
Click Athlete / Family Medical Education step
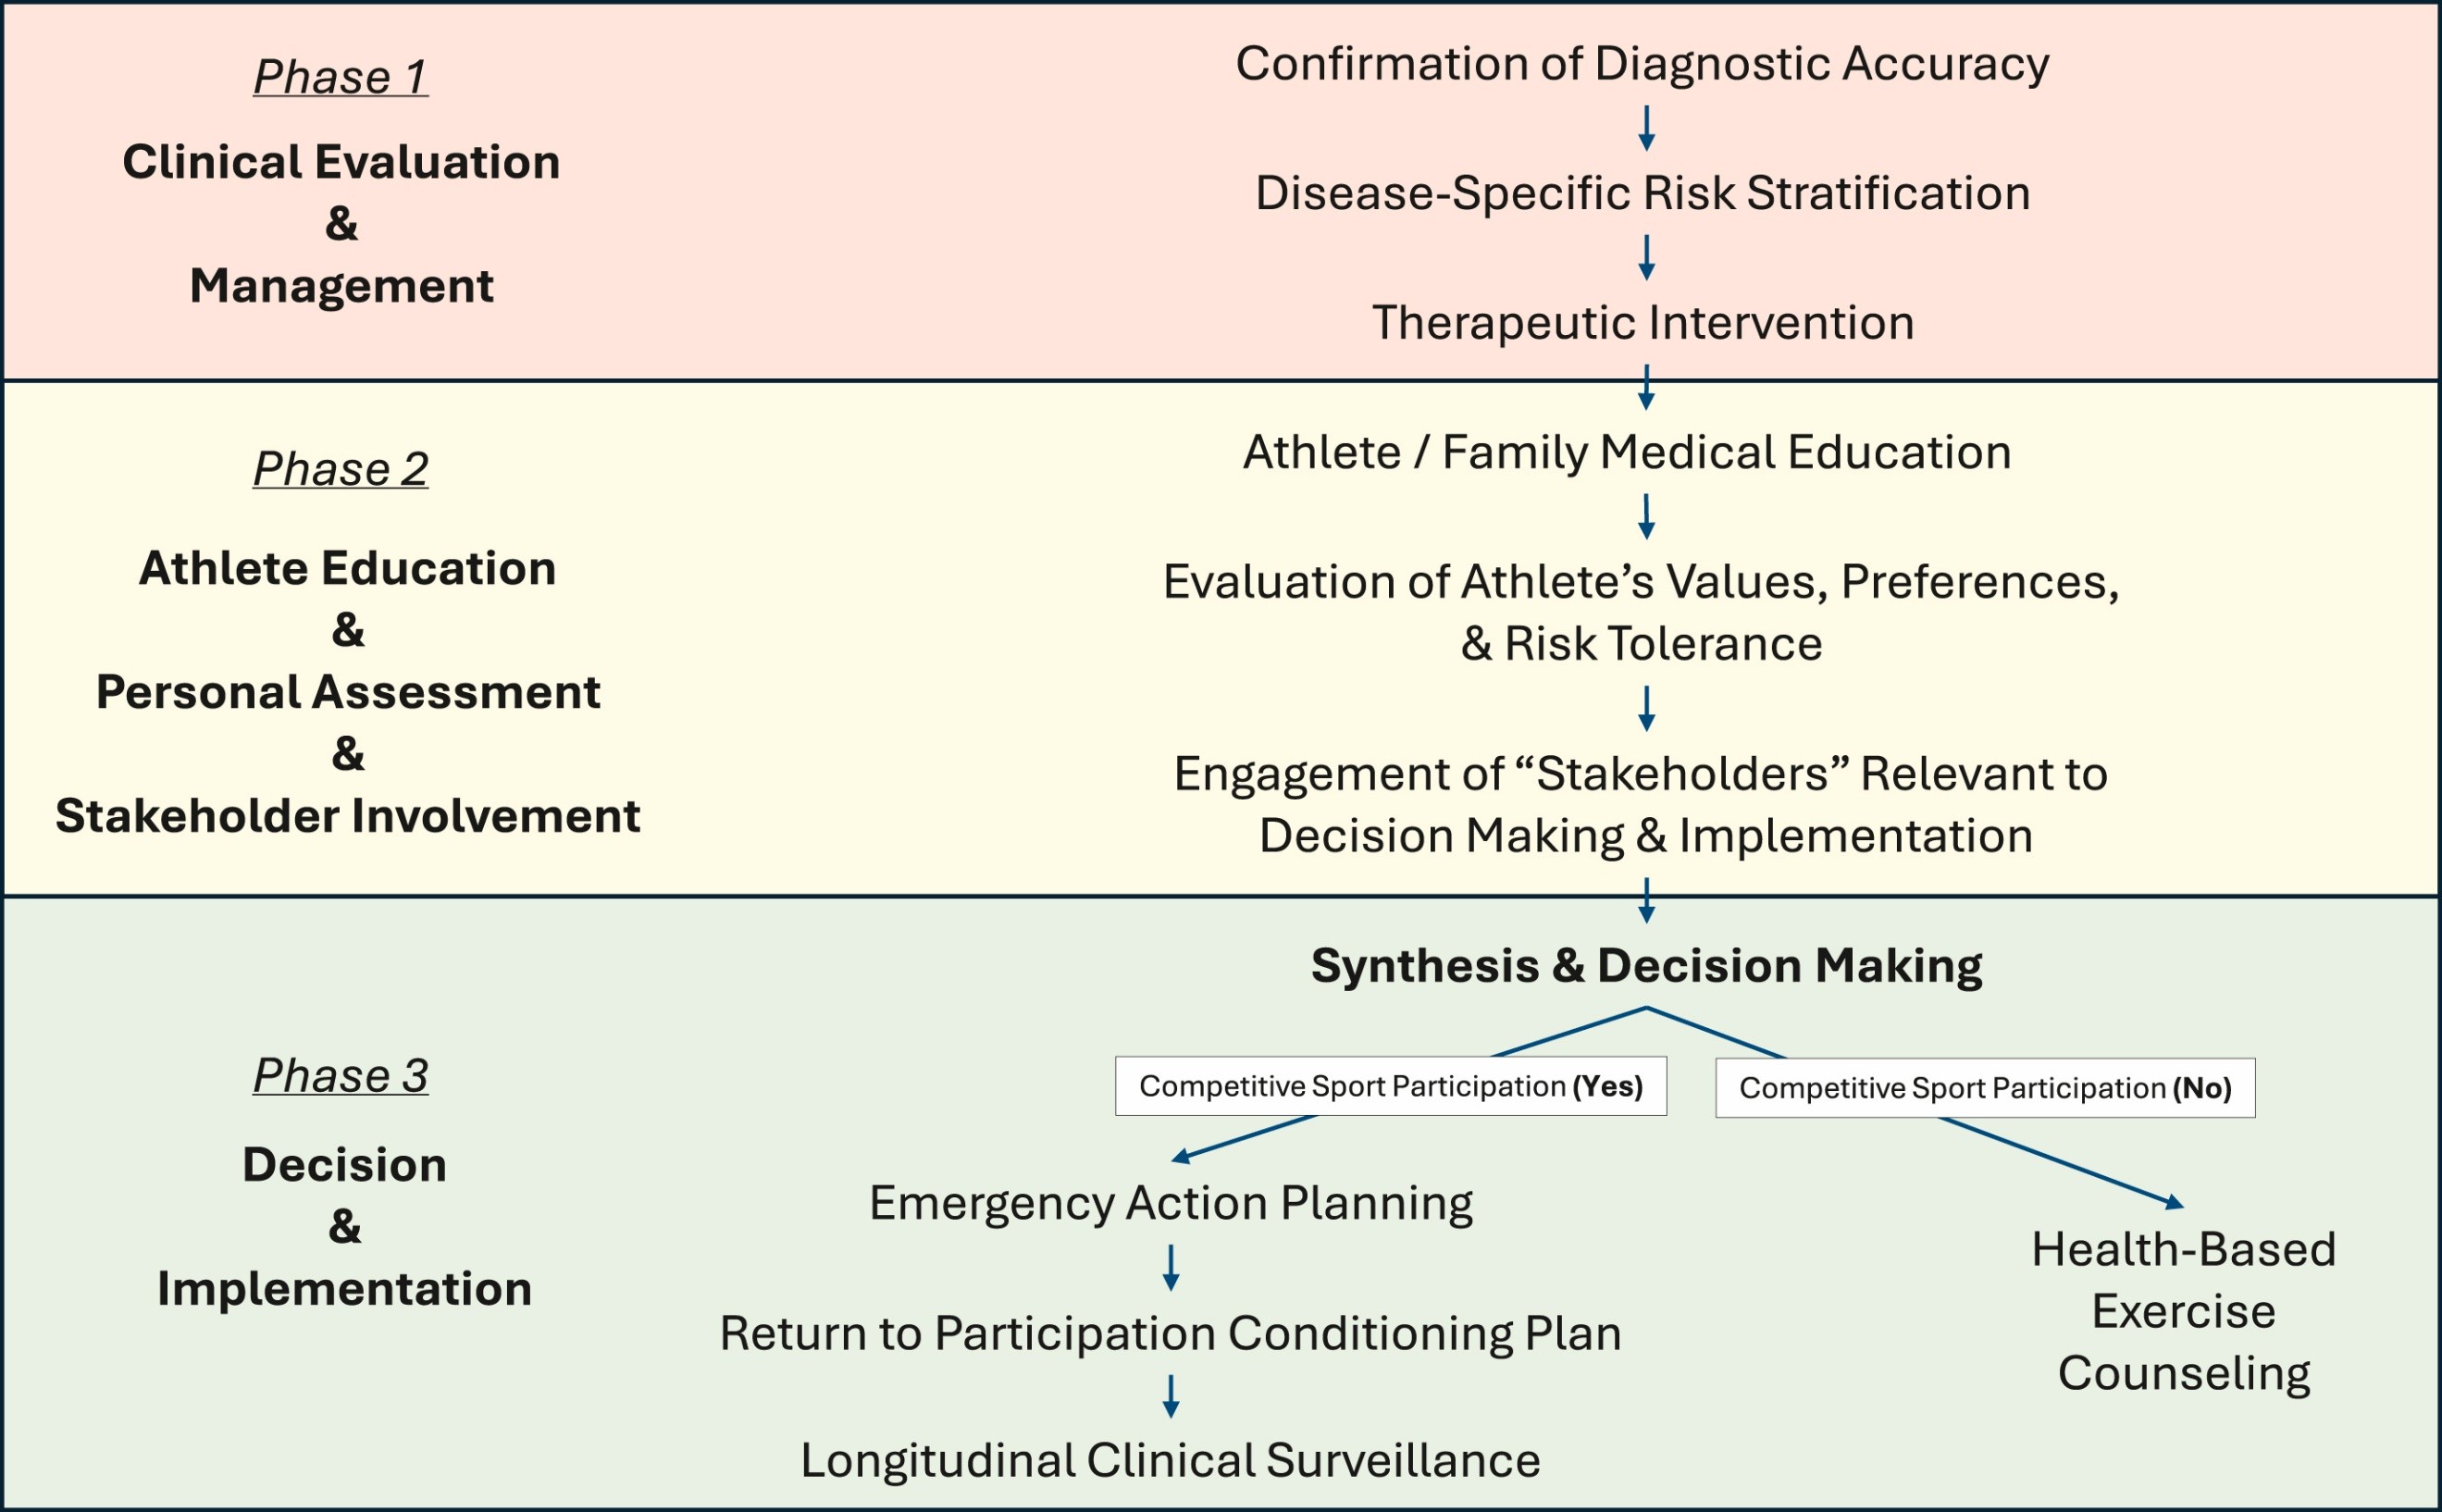[1627, 452]
